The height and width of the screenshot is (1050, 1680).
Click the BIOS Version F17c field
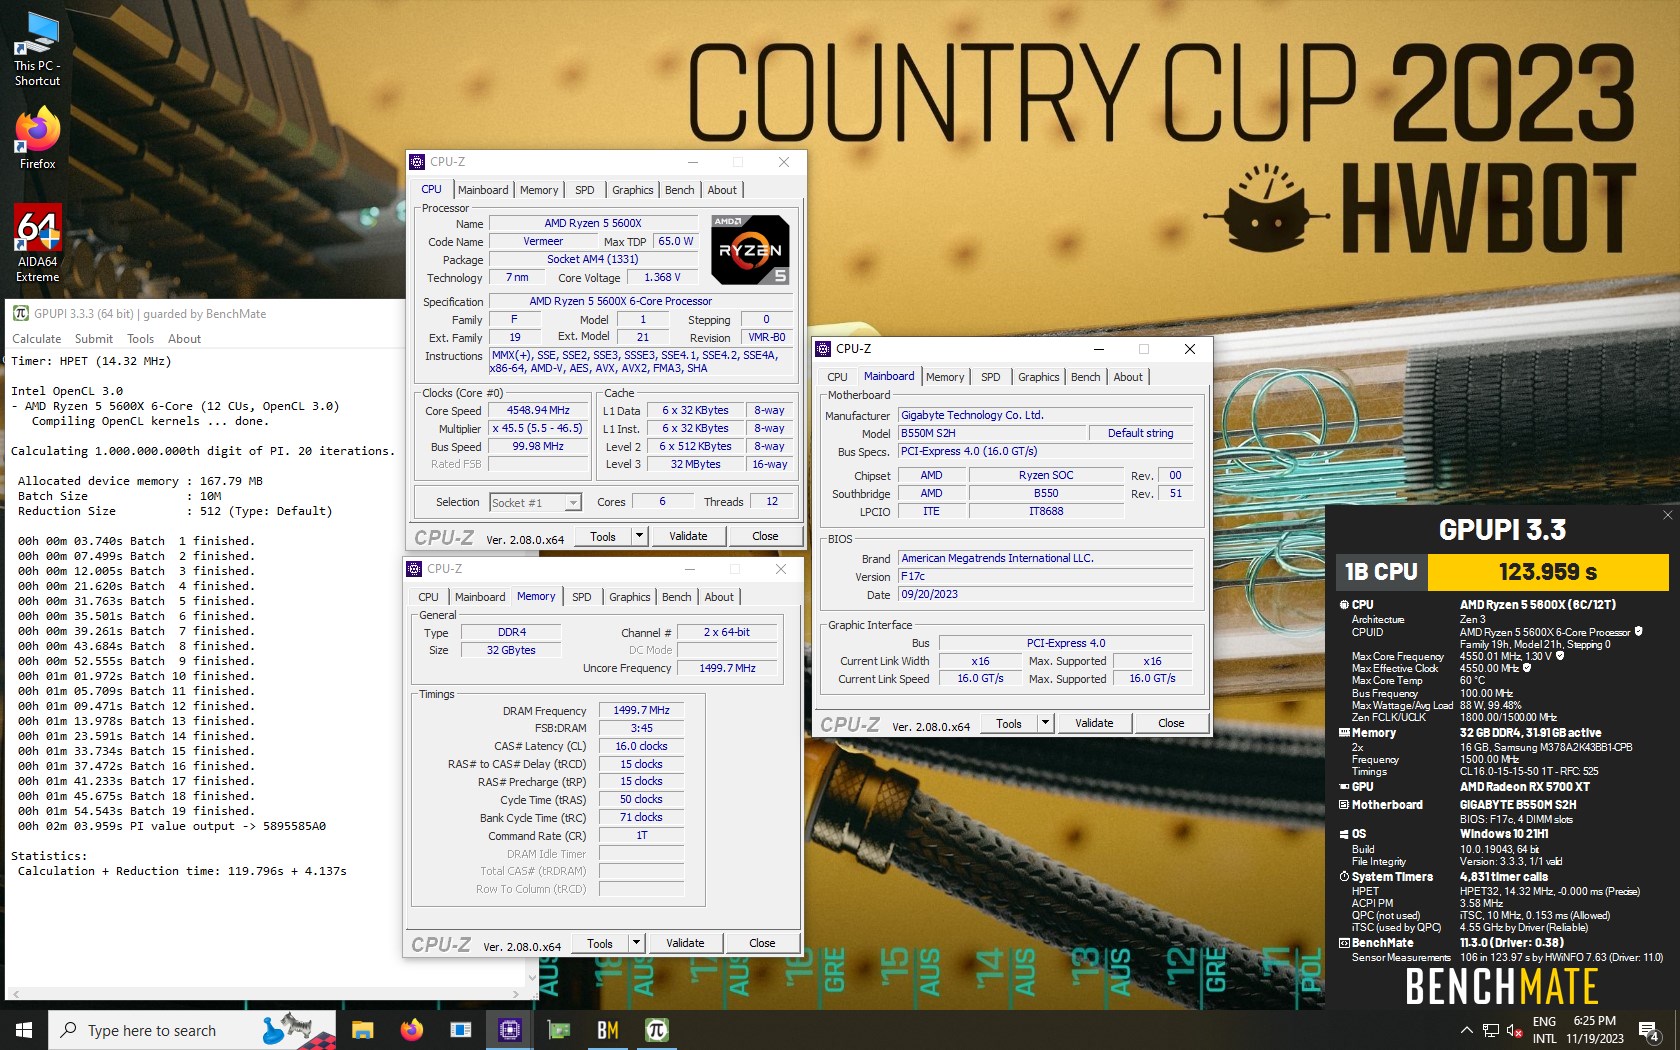tap(1045, 576)
